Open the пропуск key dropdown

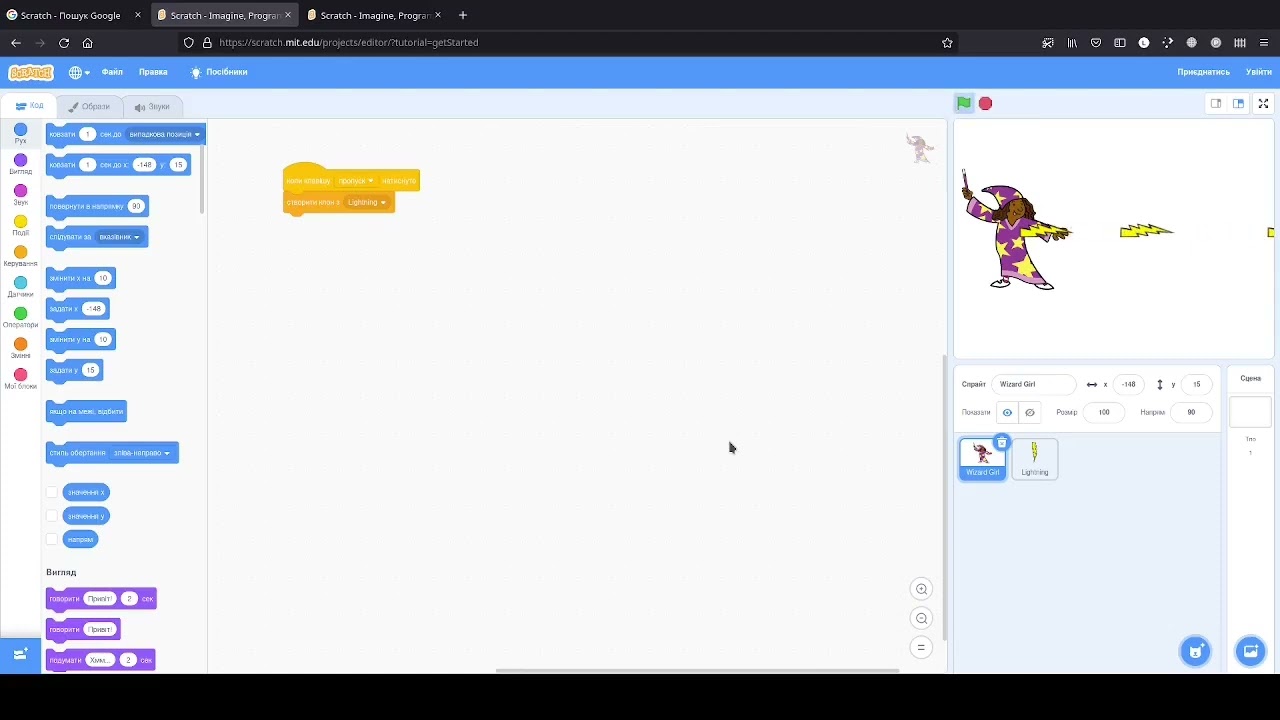[x=356, y=181]
